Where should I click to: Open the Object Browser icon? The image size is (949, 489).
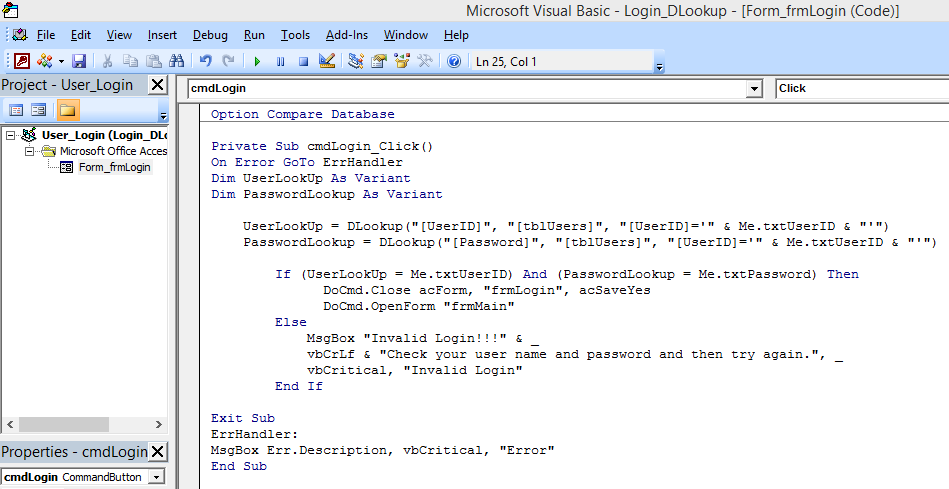402,61
